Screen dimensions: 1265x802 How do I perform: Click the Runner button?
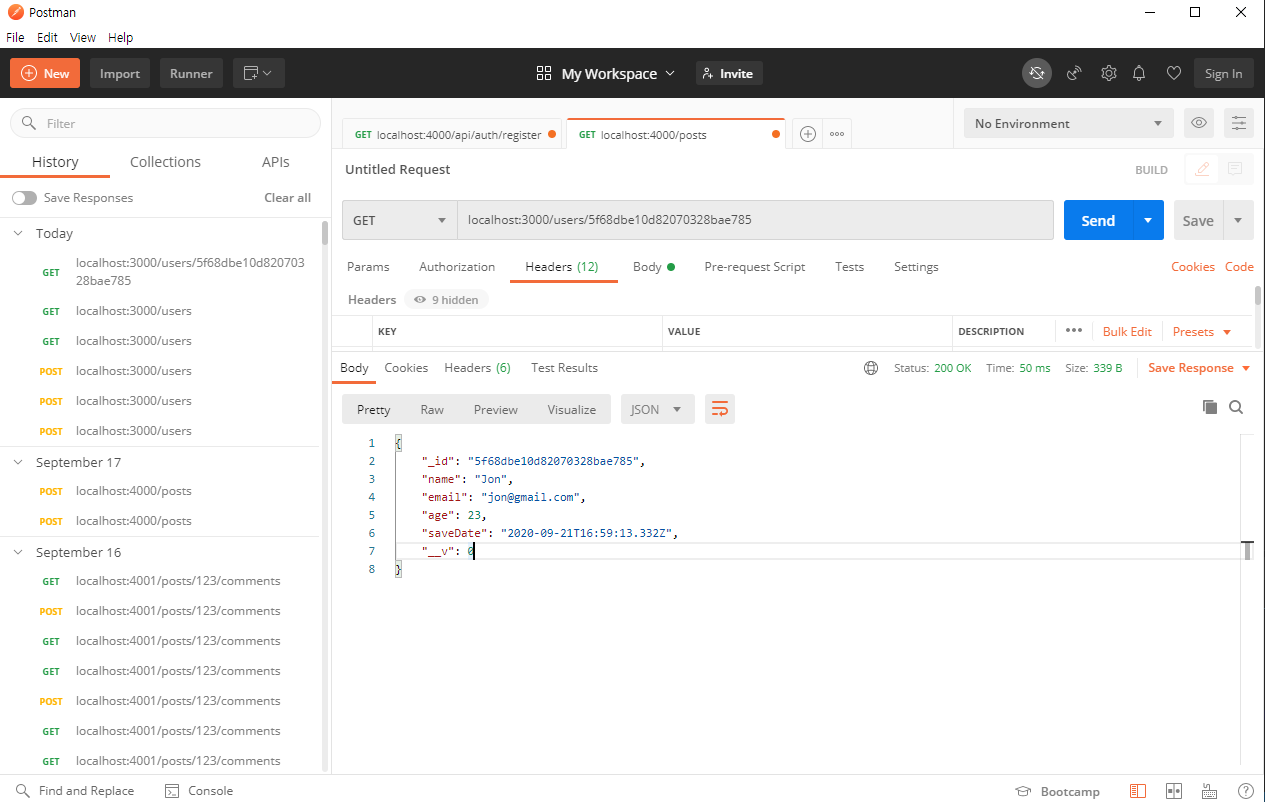(x=191, y=73)
